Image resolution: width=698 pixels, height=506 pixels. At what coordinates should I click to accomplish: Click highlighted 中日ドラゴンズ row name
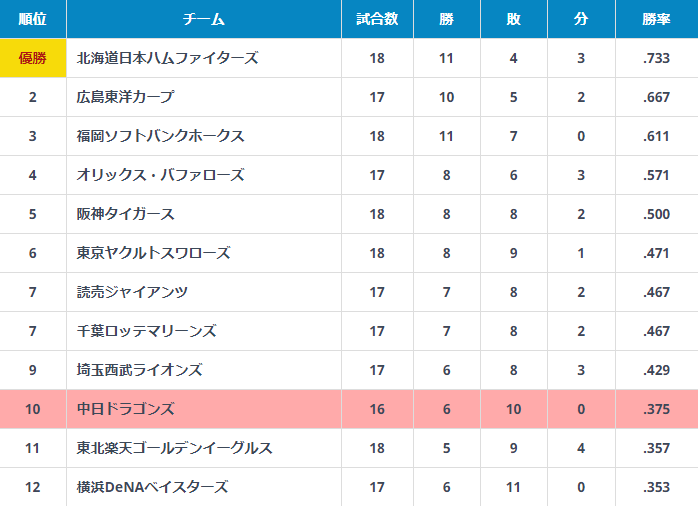coord(125,409)
